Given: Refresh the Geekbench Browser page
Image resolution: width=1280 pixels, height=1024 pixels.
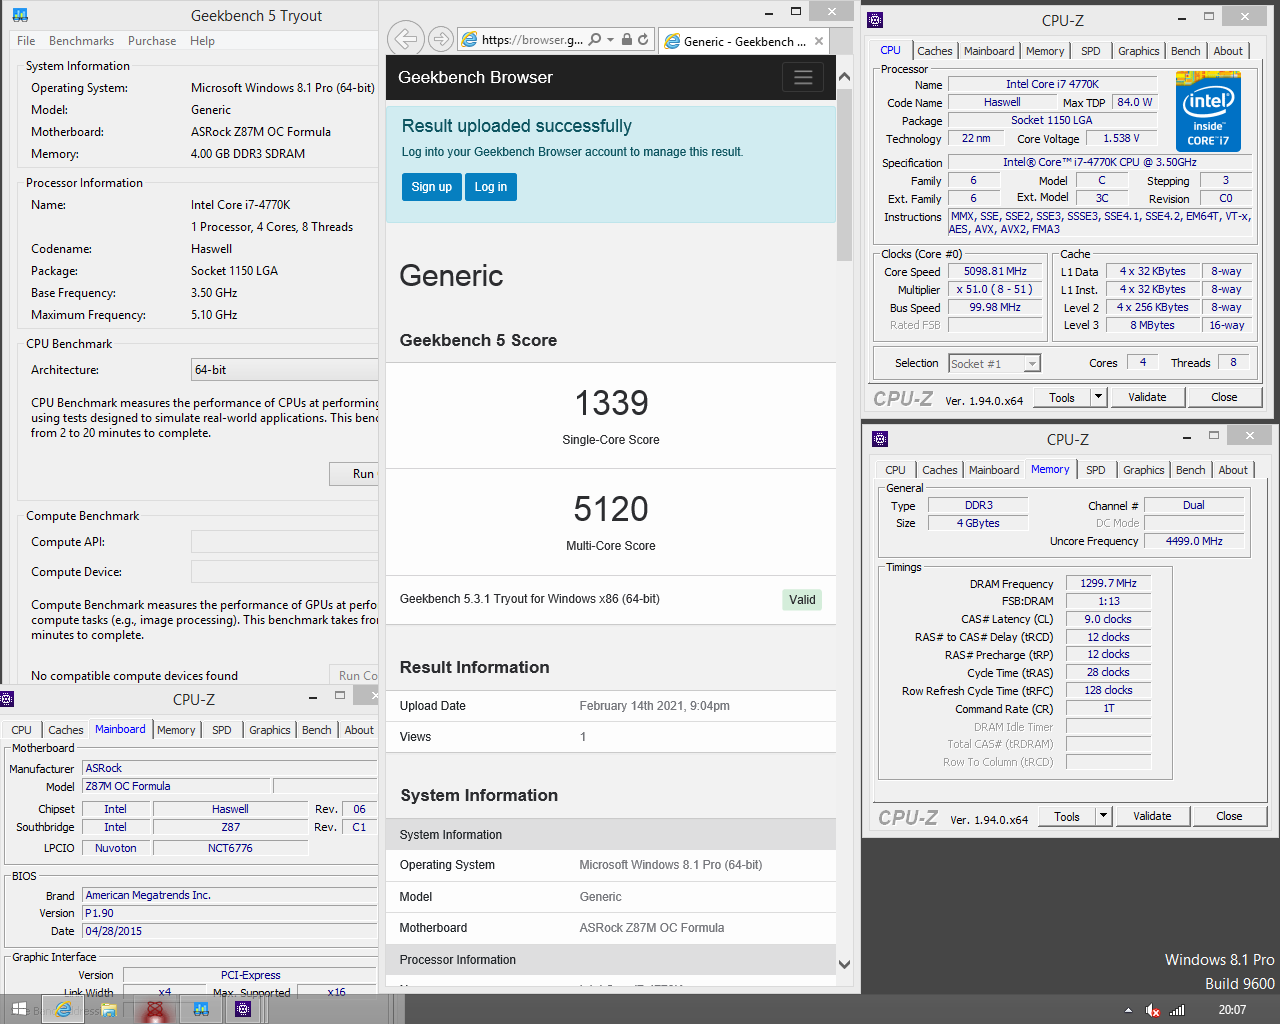Looking at the screenshot, I should point(643,39).
